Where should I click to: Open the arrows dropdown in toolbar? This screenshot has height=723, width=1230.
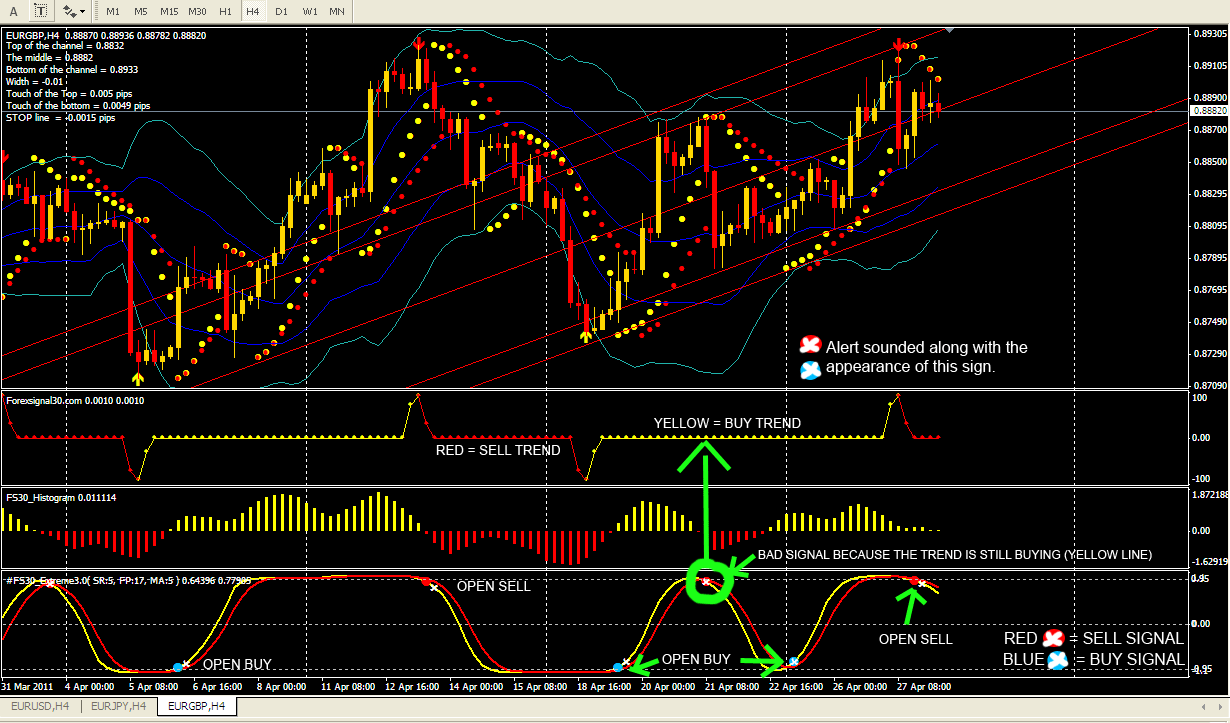83,12
